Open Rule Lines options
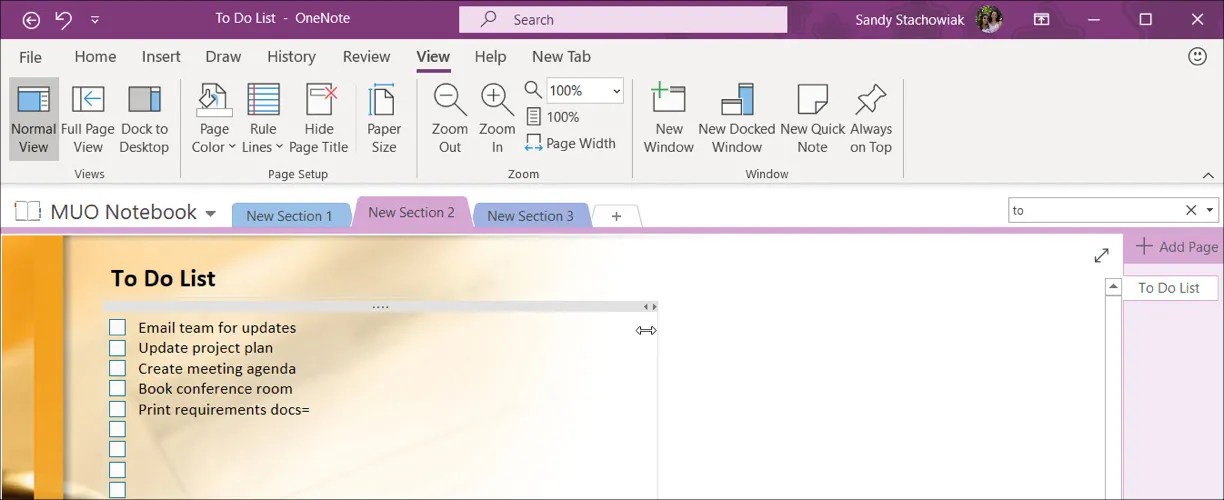Screen dimensions: 1224x500 point(264,119)
